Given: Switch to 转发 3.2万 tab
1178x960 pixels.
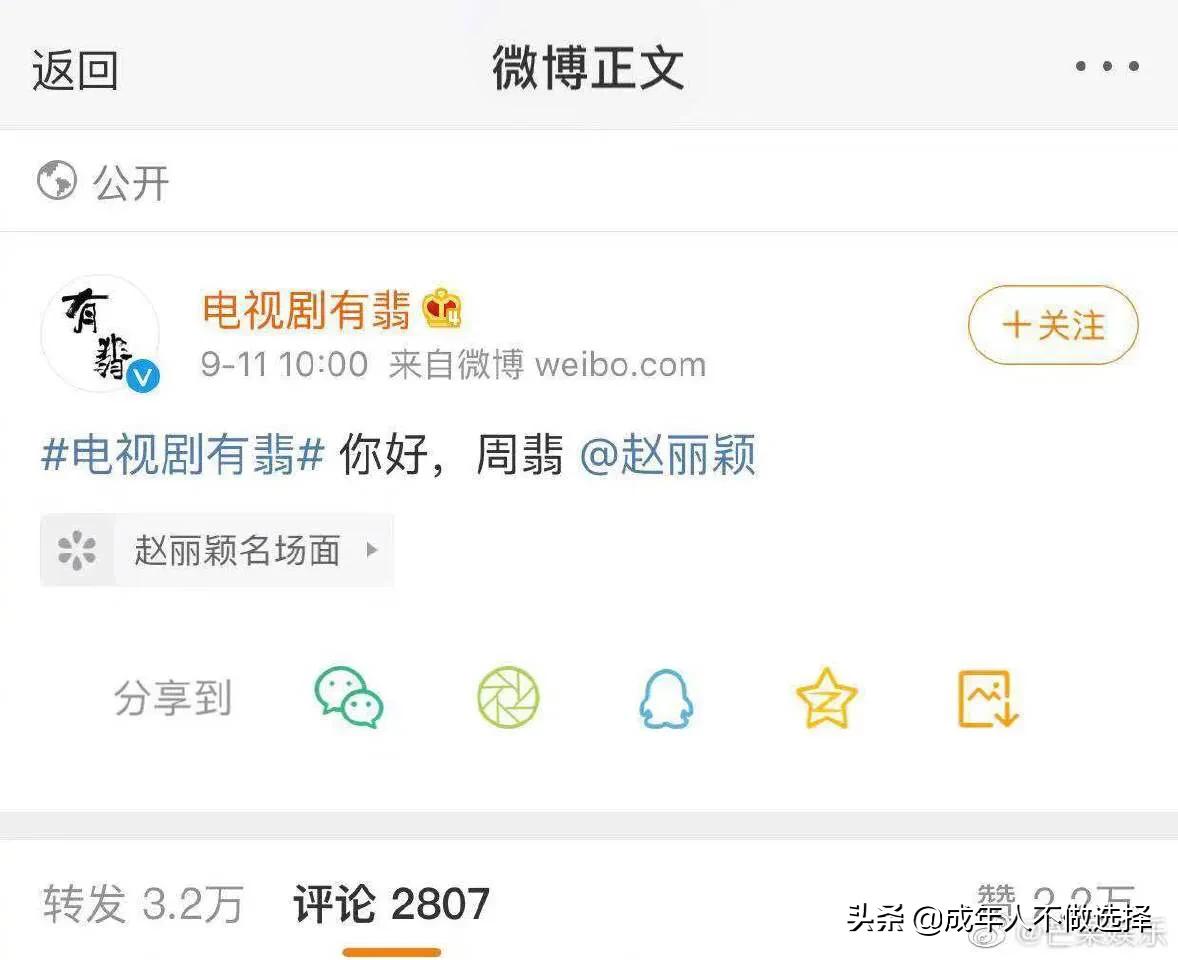Looking at the screenshot, I should coord(143,903).
